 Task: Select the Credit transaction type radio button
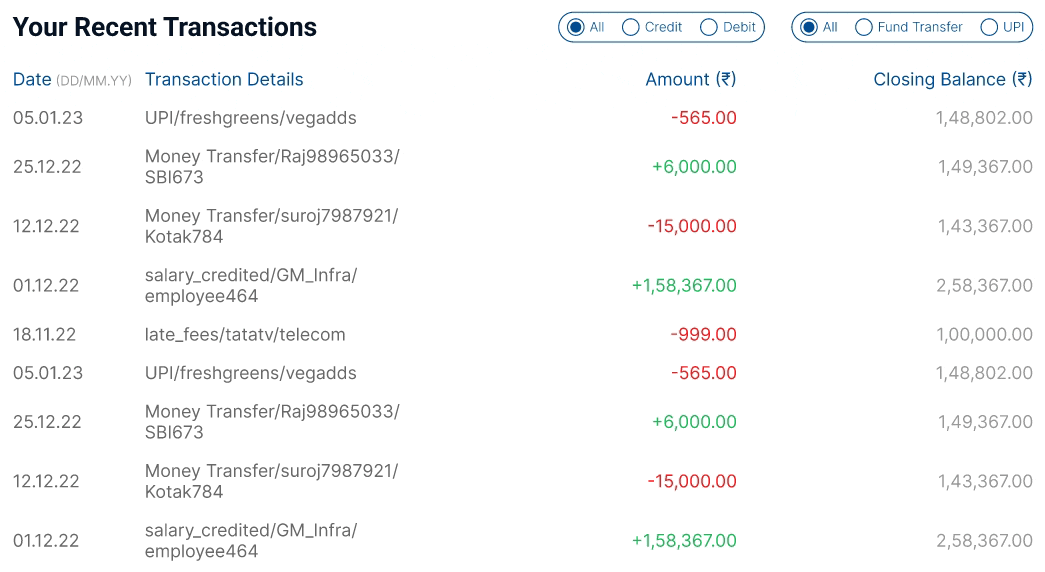[x=631, y=27]
